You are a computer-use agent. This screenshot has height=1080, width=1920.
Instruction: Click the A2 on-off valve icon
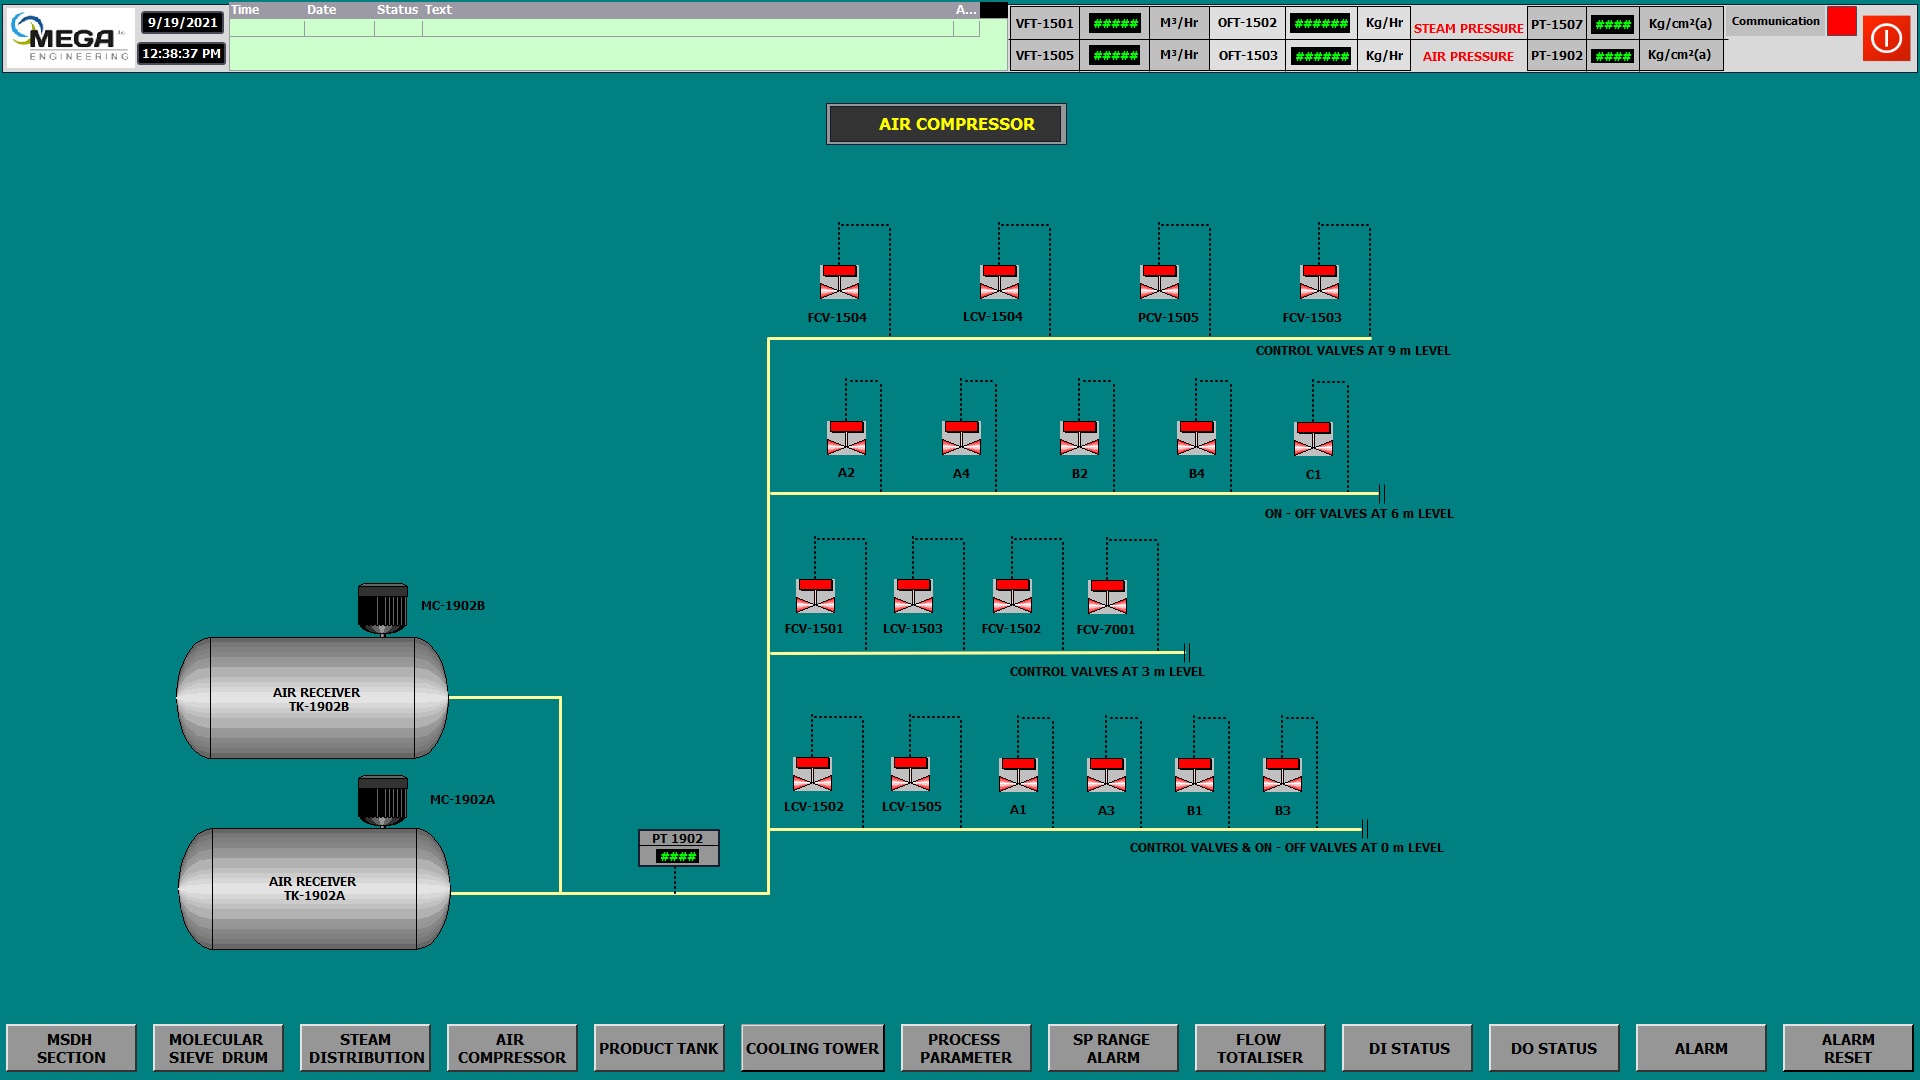click(x=846, y=438)
